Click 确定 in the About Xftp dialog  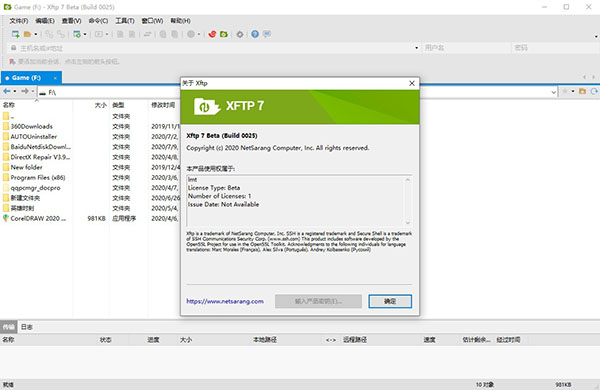point(390,301)
